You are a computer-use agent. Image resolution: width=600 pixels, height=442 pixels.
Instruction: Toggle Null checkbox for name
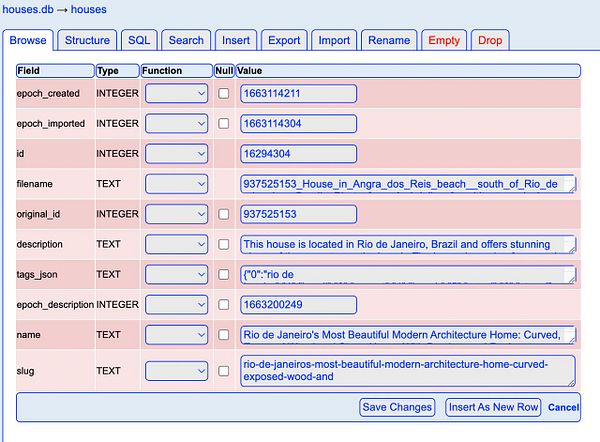[x=223, y=335]
